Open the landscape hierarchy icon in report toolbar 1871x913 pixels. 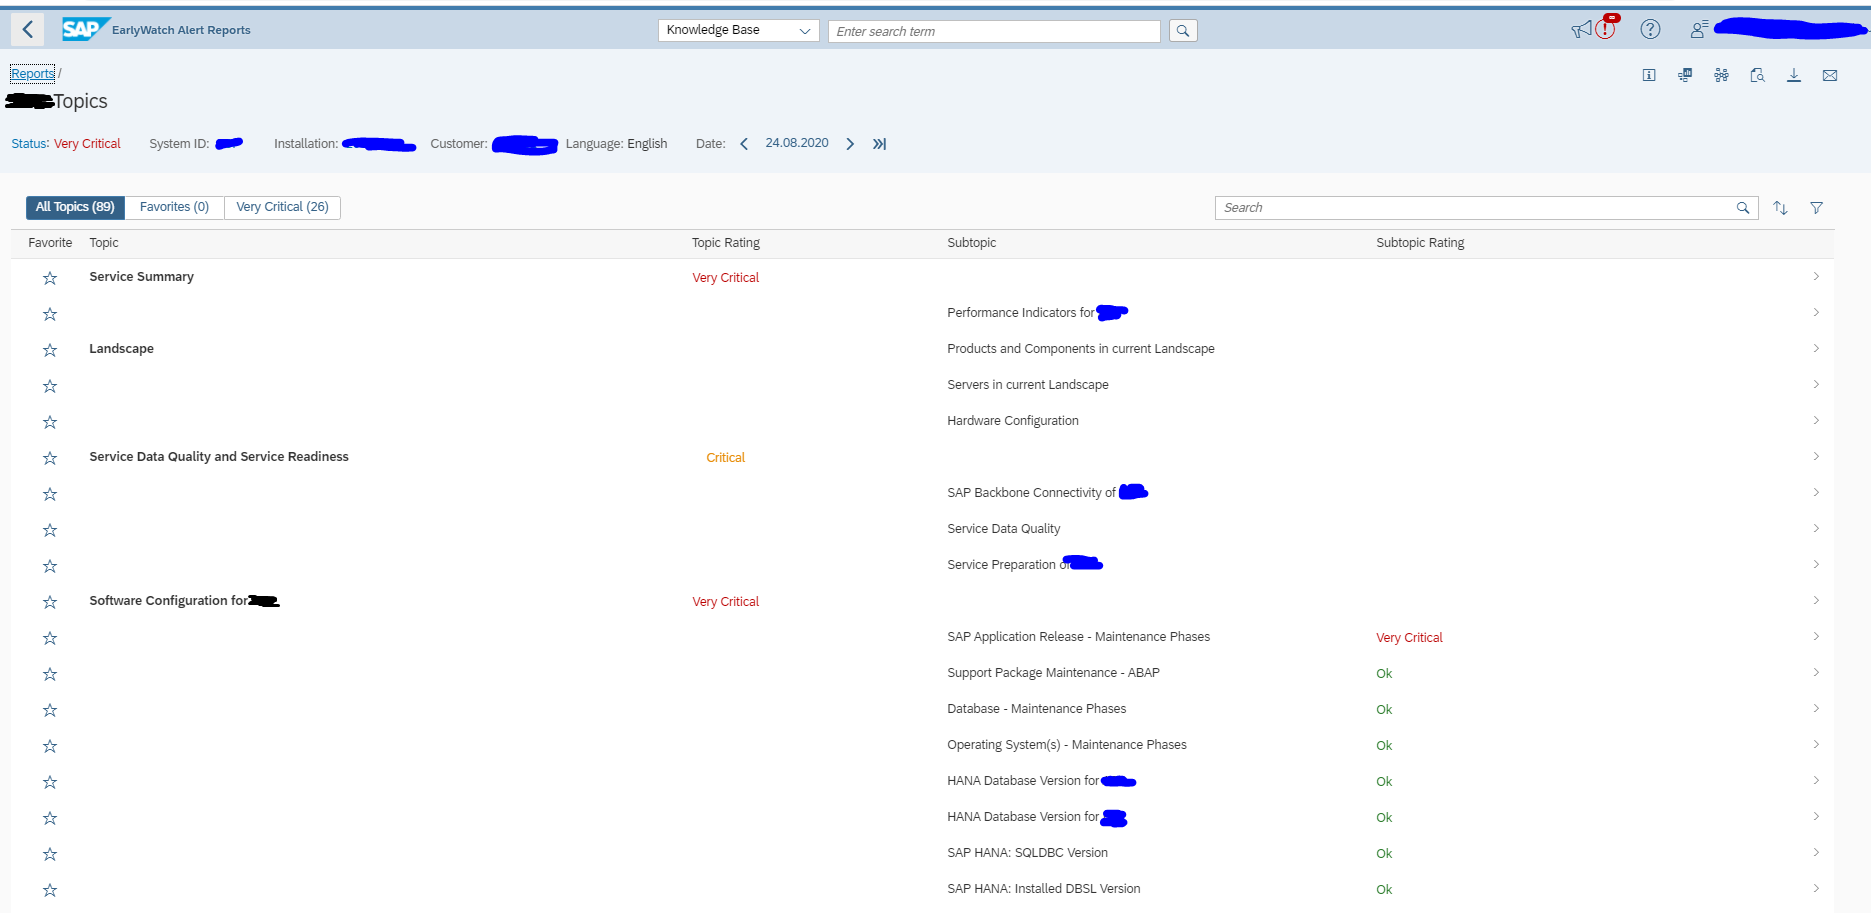[x=1721, y=75]
